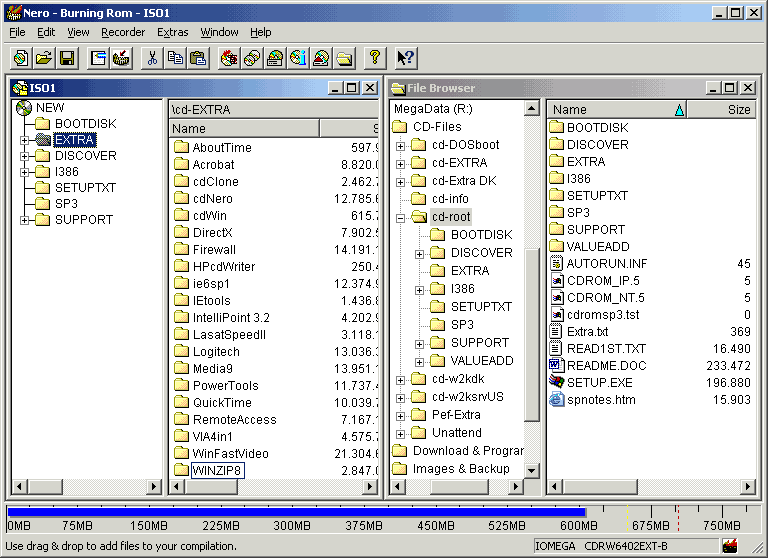
Task: Click the Choose Recorder toolbar icon
Action: pyautogui.click(x=275, y=58)
